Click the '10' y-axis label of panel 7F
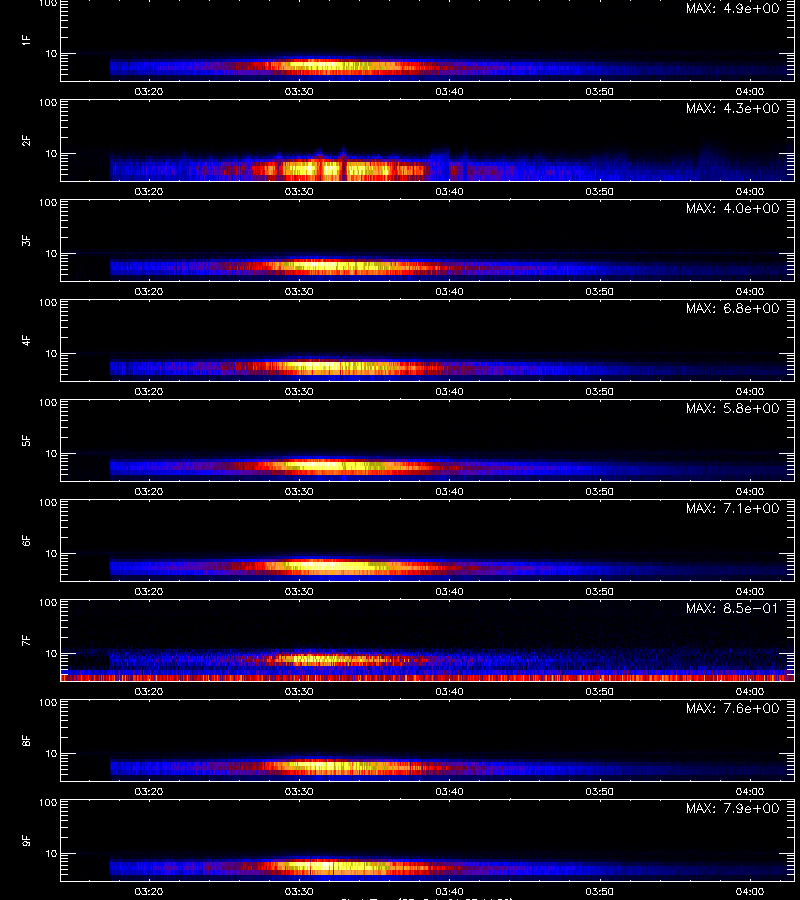 51,653
